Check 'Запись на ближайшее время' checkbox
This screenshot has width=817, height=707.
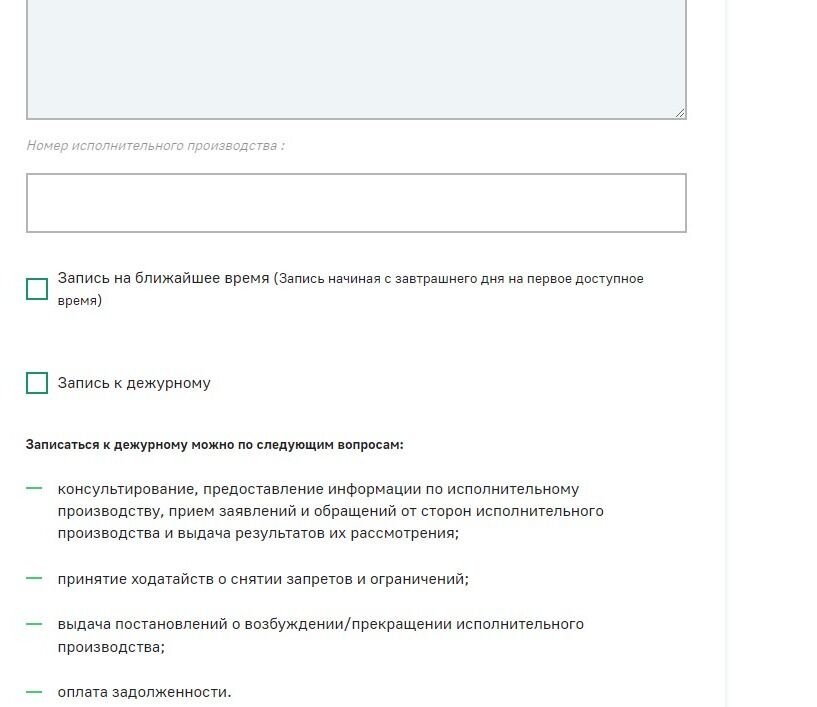(x=37, y=289)
